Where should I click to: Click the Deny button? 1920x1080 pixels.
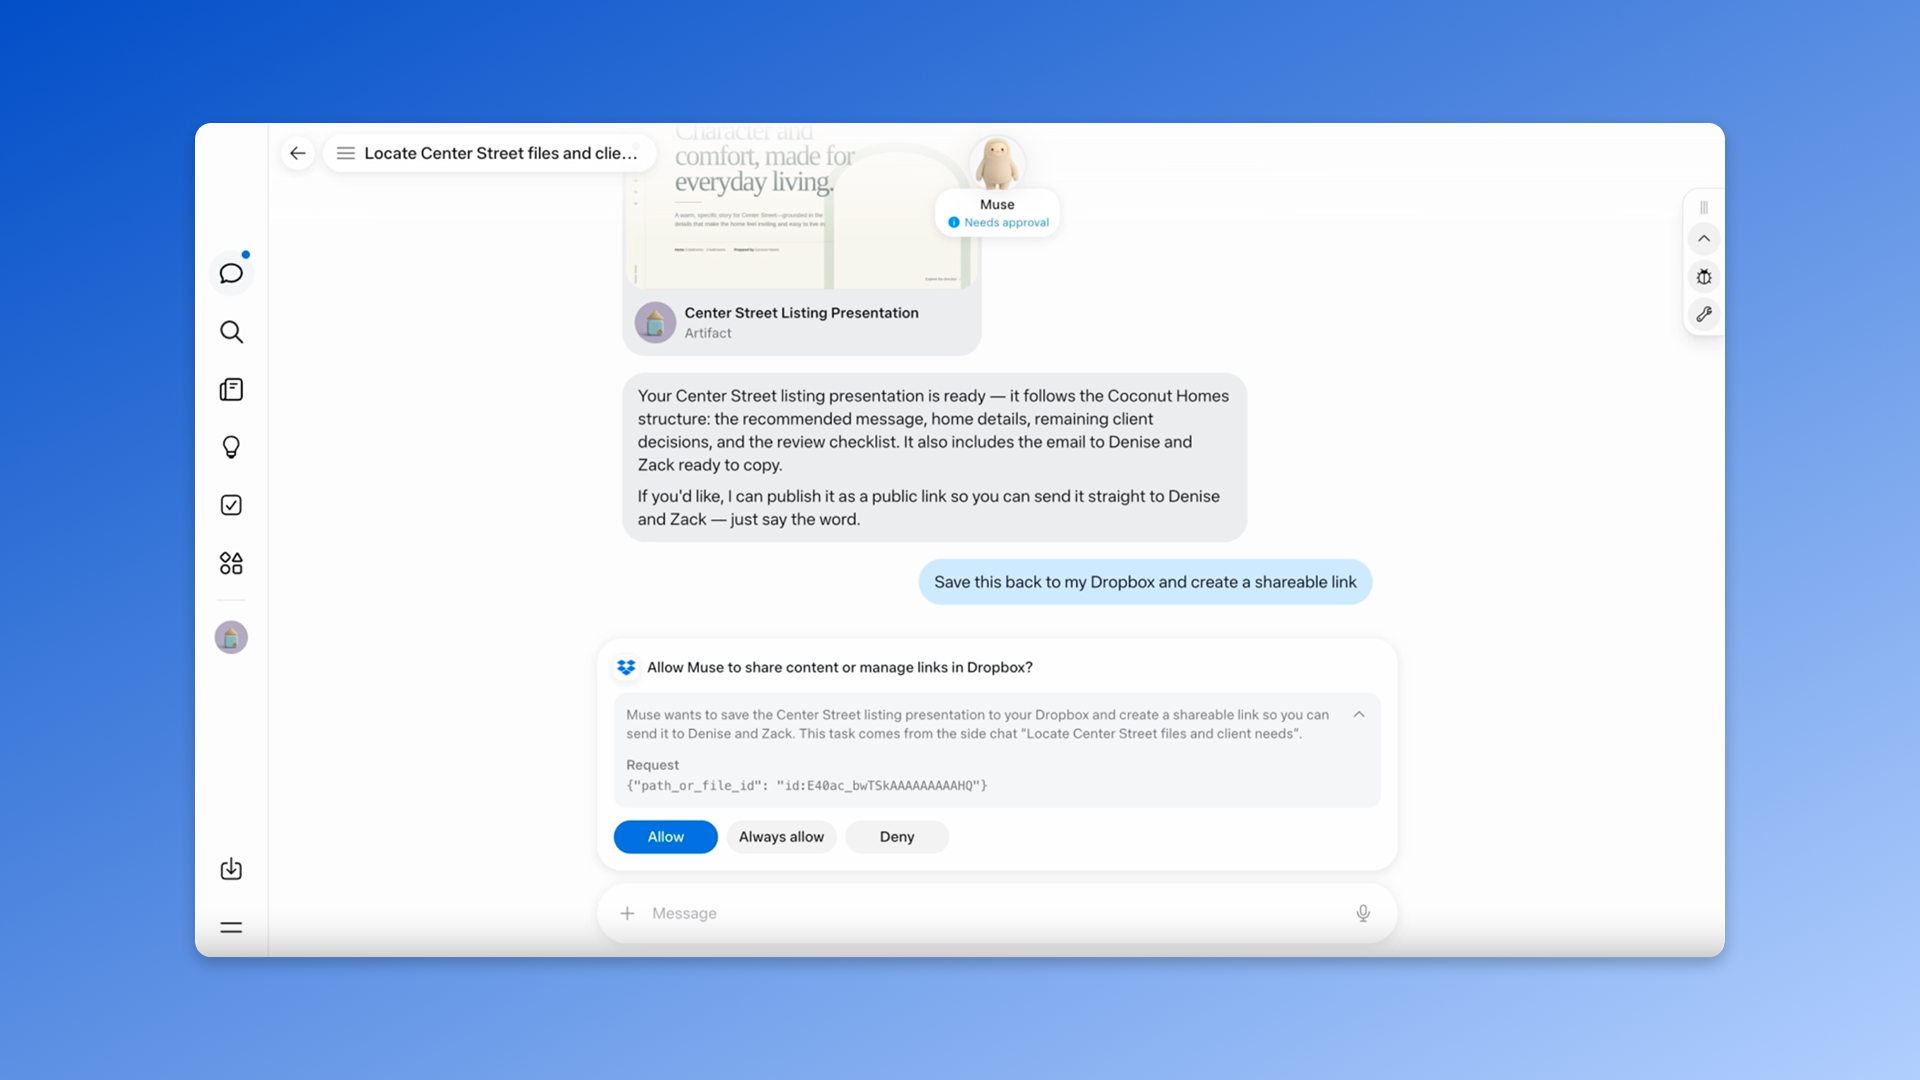[897, 837]
